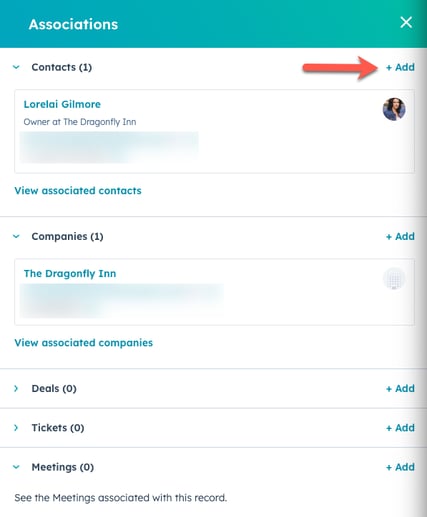Add a deal association

coord(400,388)
